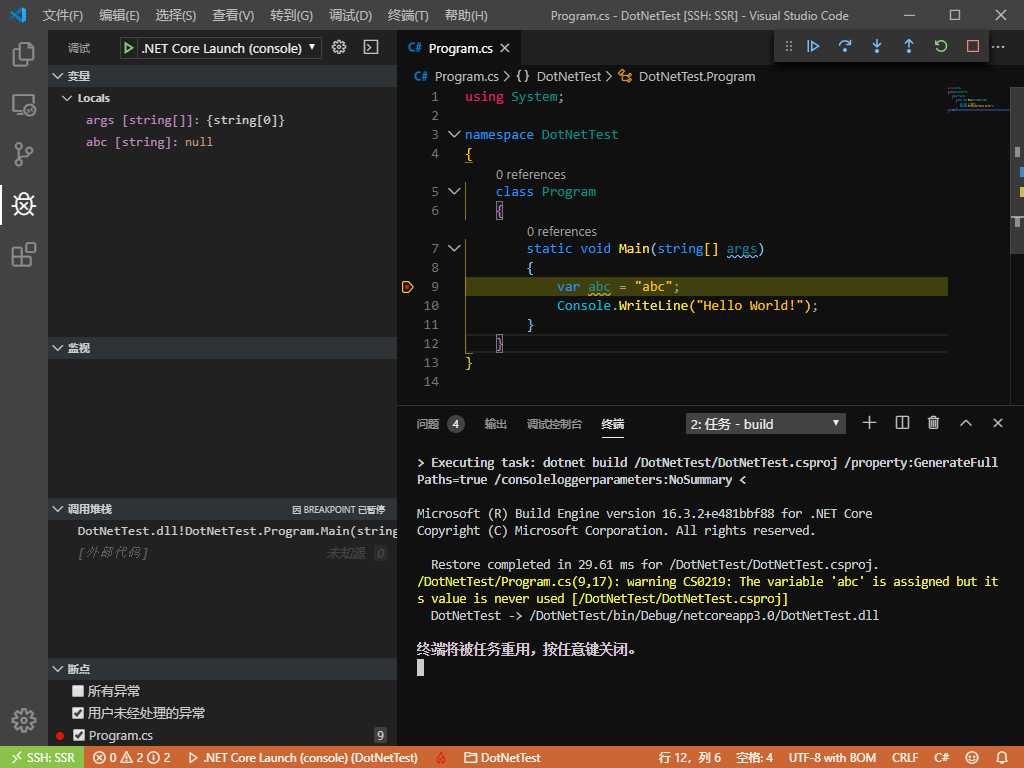
Task: Maximize the panel with the up chevron
Action: (966, 423)
